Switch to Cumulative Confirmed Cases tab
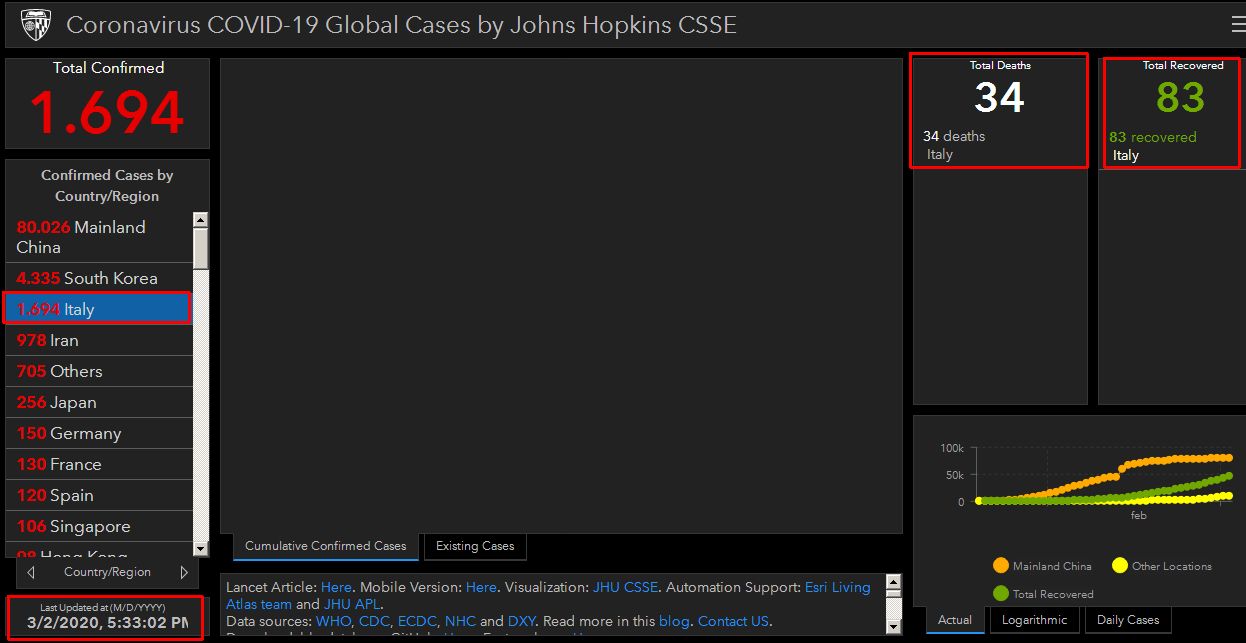The height and width of the screenshot is (643, 1246). tap(326, 546)
